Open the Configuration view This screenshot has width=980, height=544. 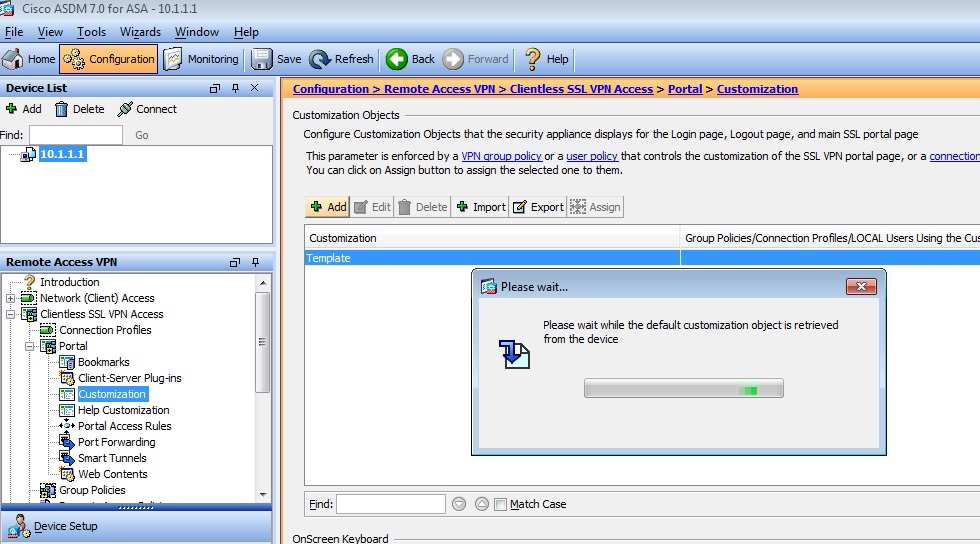(x=109, y=59)
